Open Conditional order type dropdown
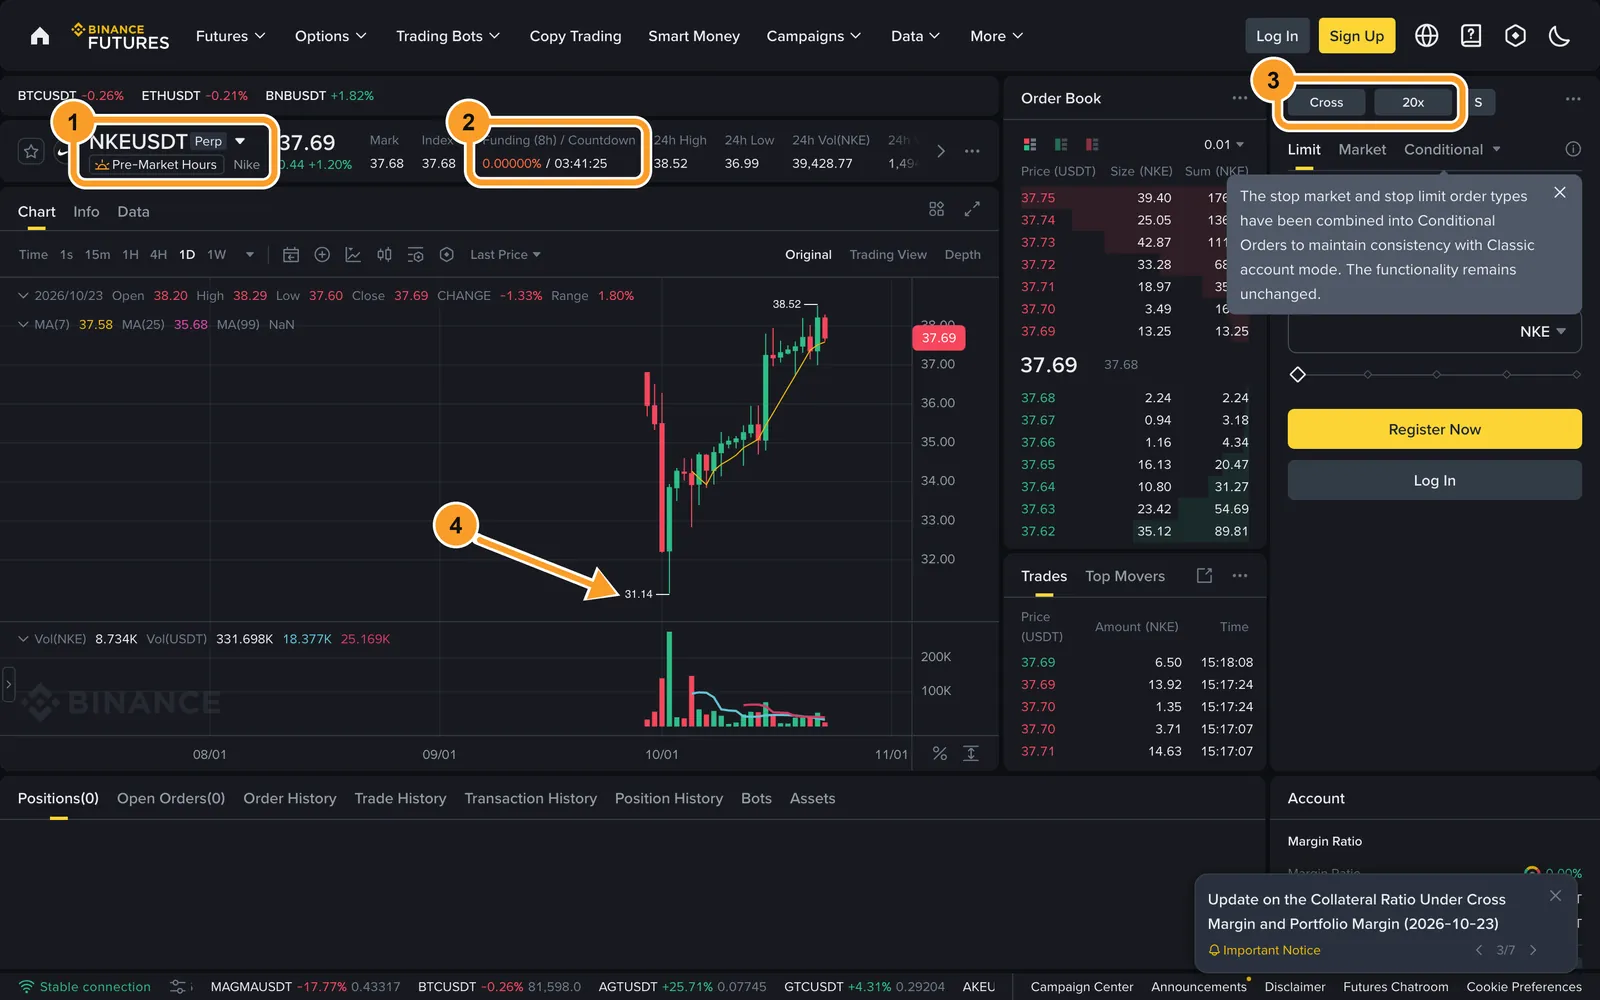This screenshot has height=1000, width=1600. point(1452,149)
